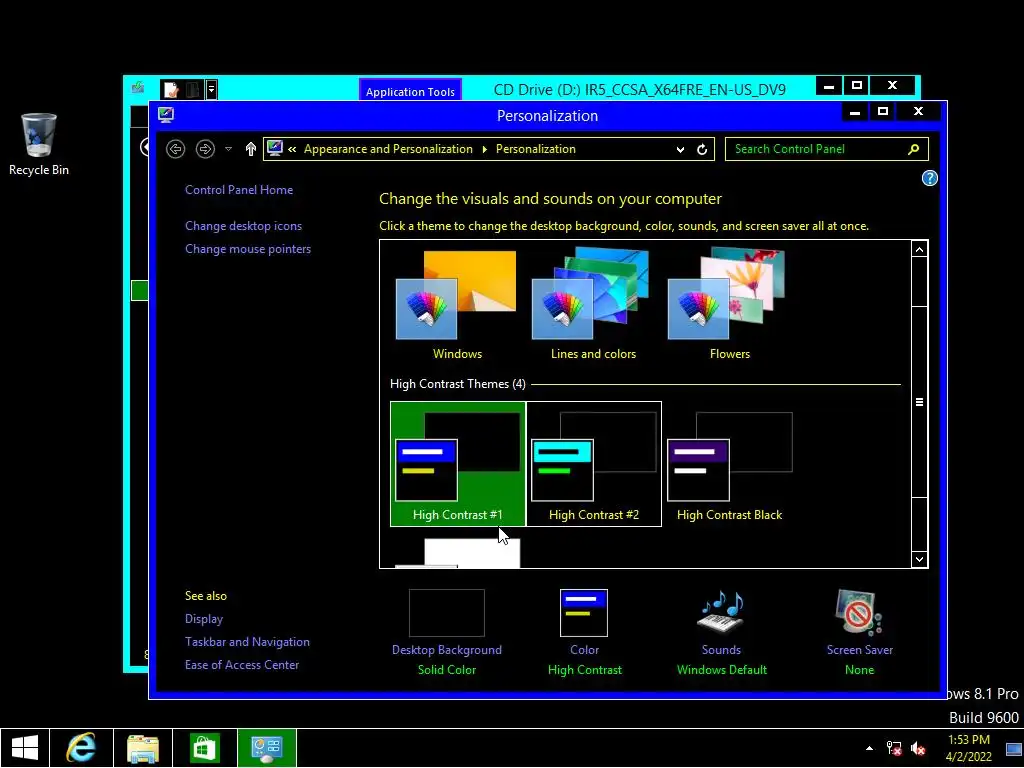
Task: Open Taskbar and Navigation link
Action: pos(247,641)
